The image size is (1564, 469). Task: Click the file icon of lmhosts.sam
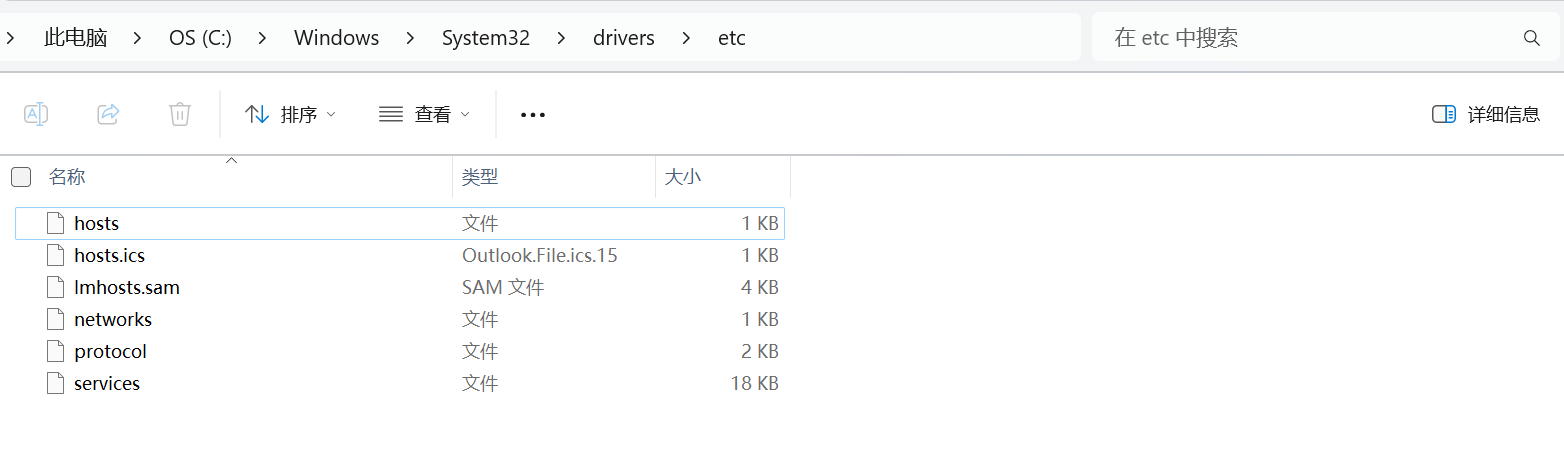coord(56,287)
